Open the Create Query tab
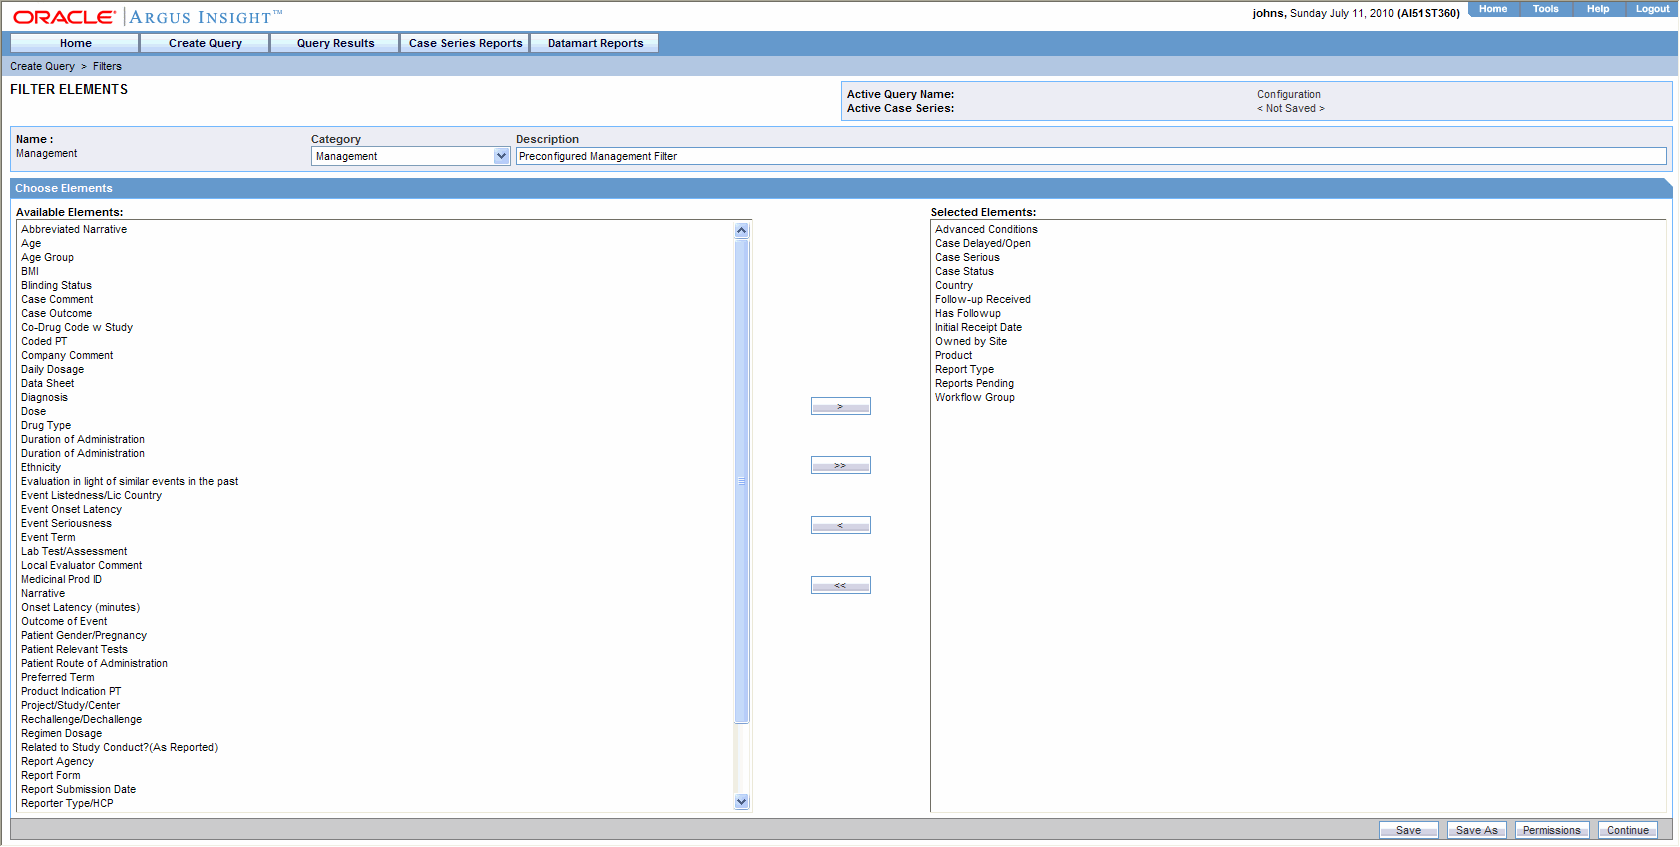Image resolution: width=1680 pixels, height=847 pixels. pos(205,43)
